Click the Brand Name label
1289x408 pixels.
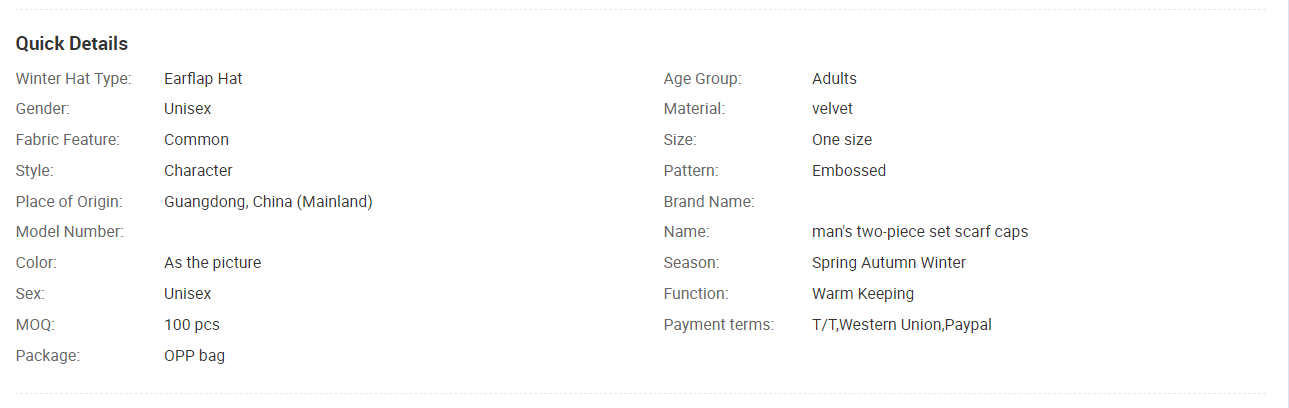(709, 202)
